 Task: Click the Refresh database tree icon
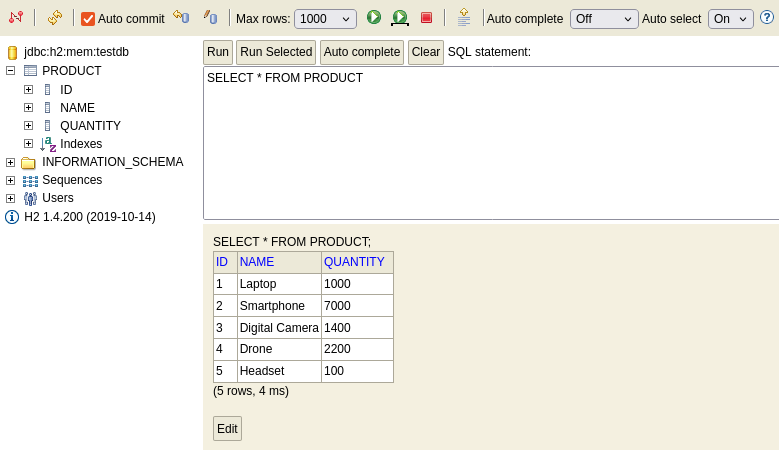55,18
